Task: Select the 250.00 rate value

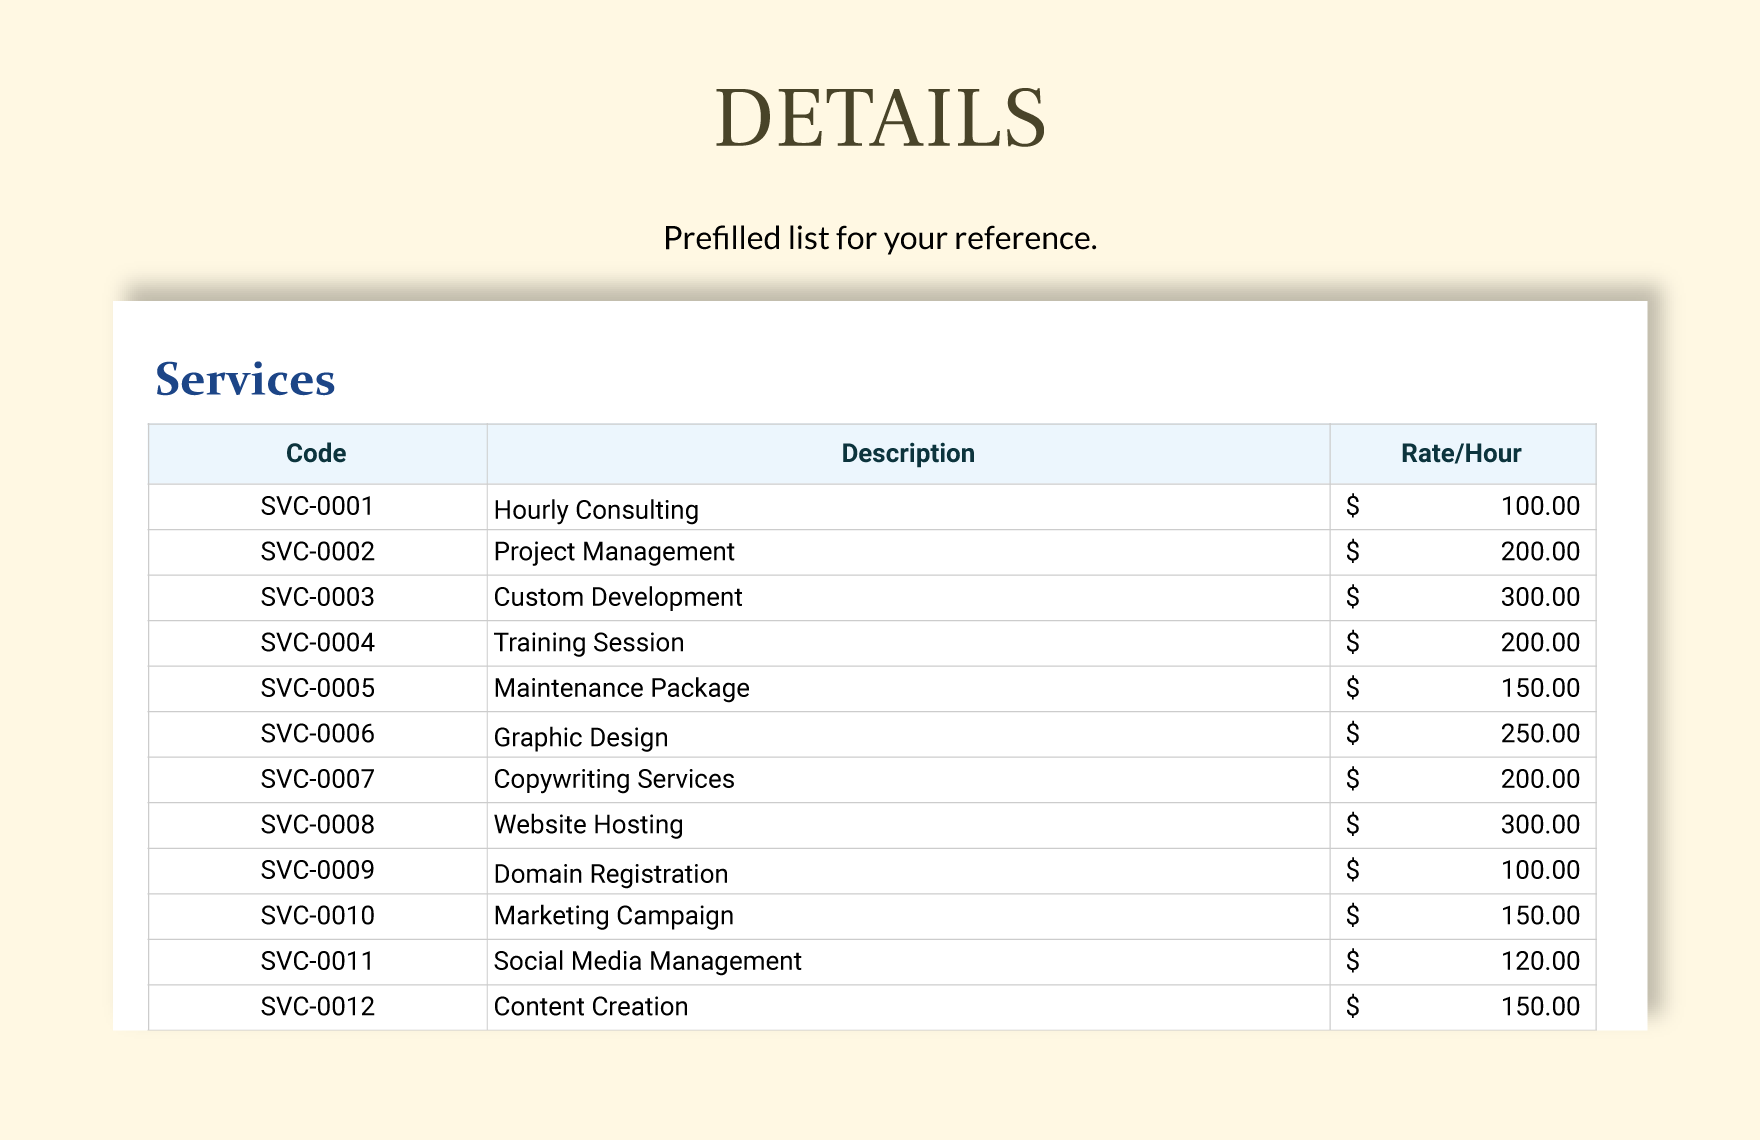Action: pyautogui.click(x=1539, y=734)
